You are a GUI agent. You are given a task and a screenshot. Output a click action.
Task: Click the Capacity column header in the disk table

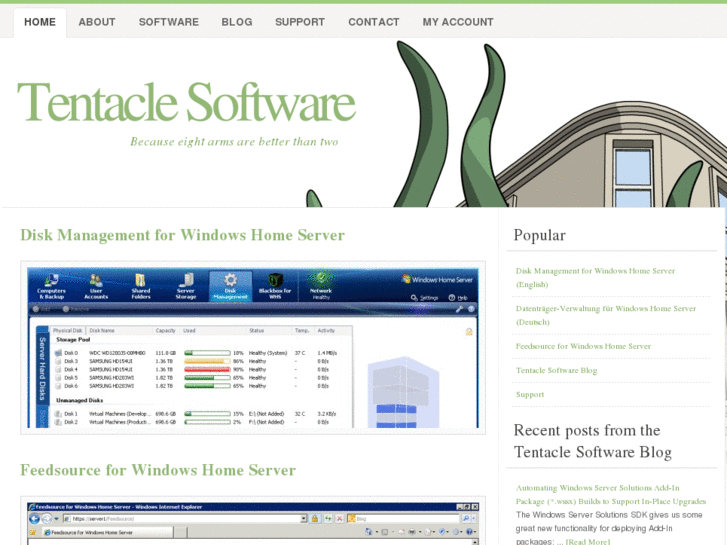pyautogui.click(x=166, y=331)
